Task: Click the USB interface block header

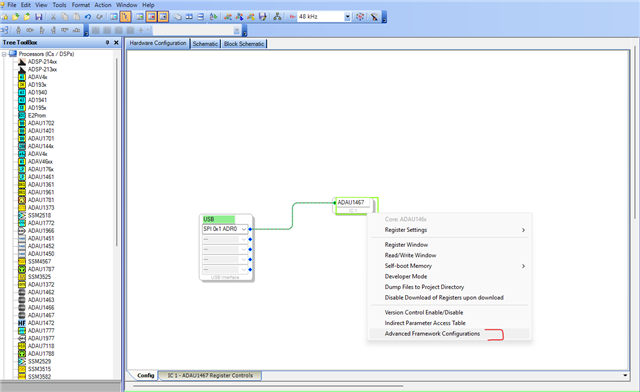Action: pyautogui.click(x=219, y=219)
